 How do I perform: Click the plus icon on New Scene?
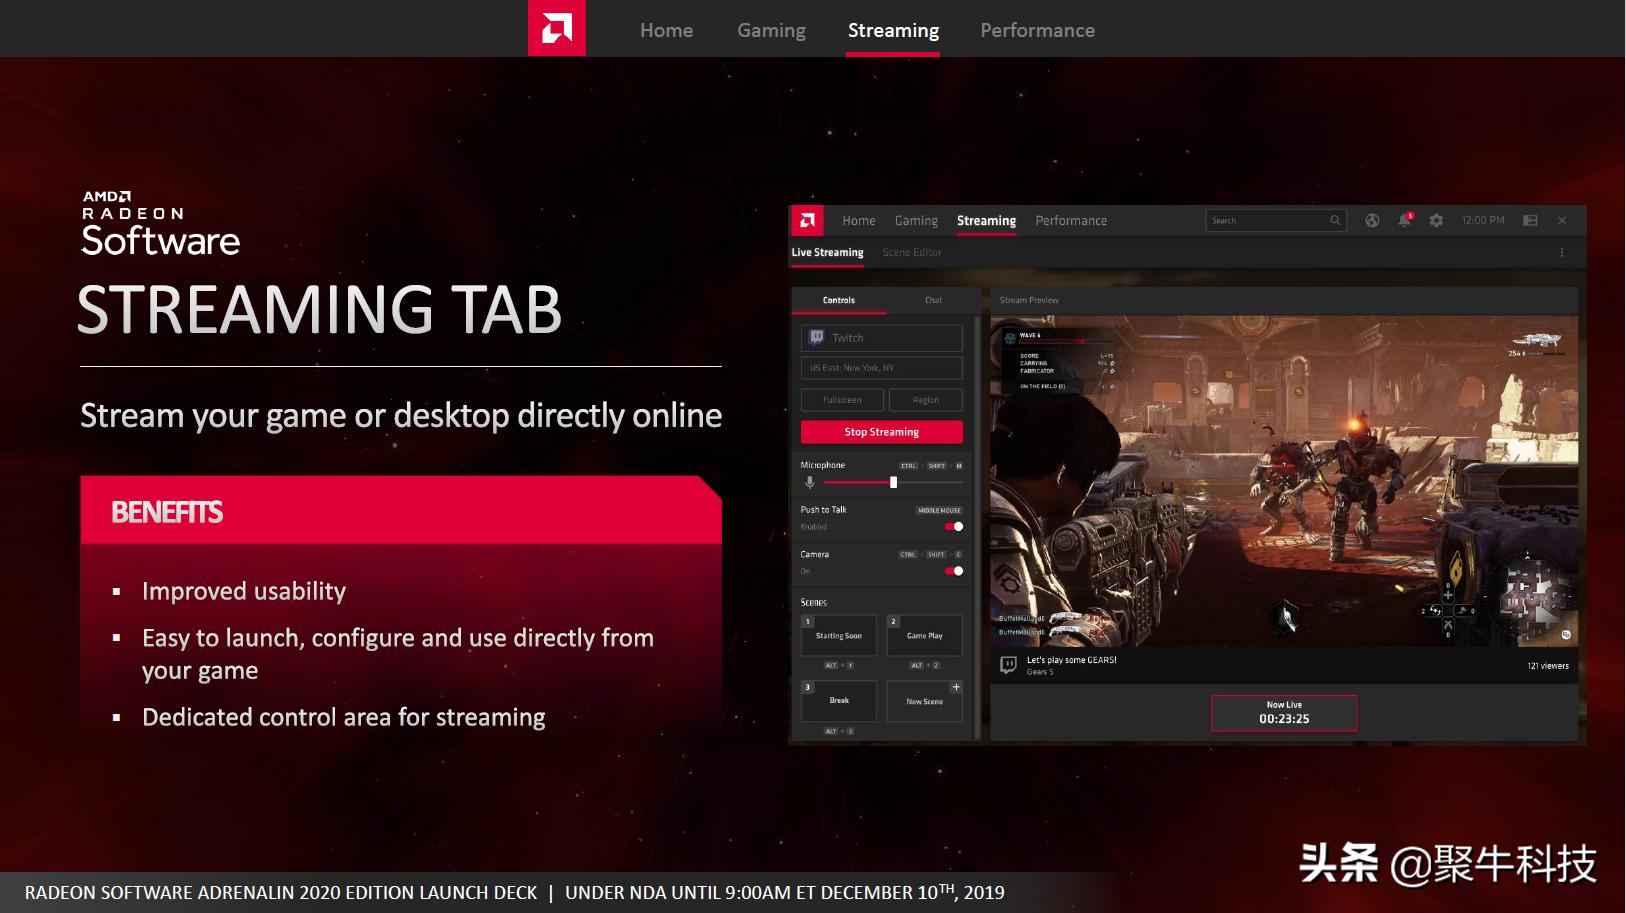coord(956,687)
